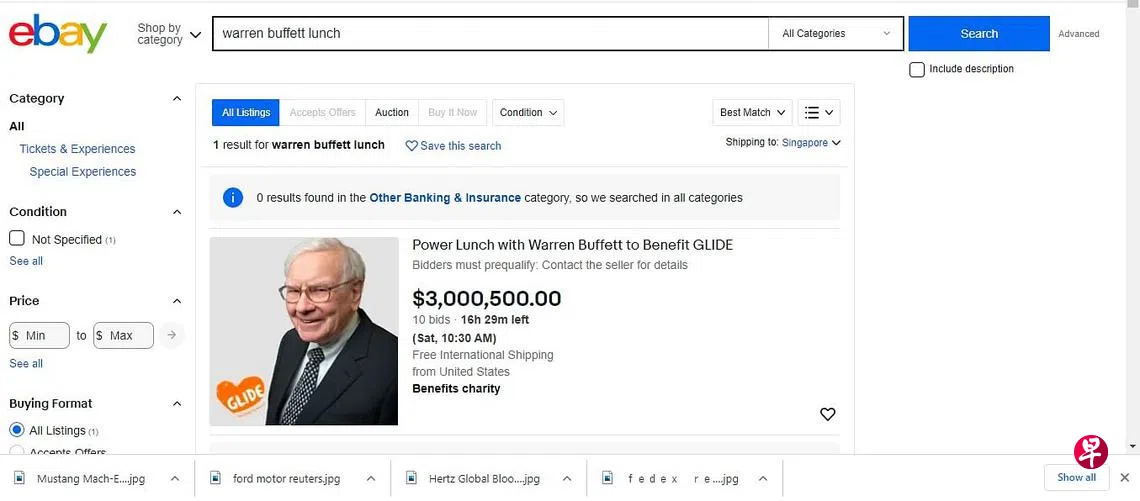The height and width of the screenshot is (501, 1140).
Task: Click the heart icon to watch listing
Action: pos(828,414)
